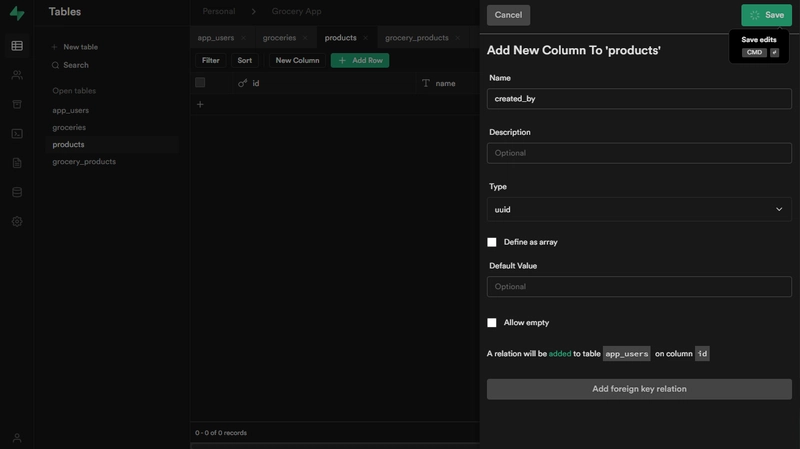Image resolution: width=800 pixels, height=449 pixels.
Task: Click the plus icon next to New table
Action: click(55, 47)
